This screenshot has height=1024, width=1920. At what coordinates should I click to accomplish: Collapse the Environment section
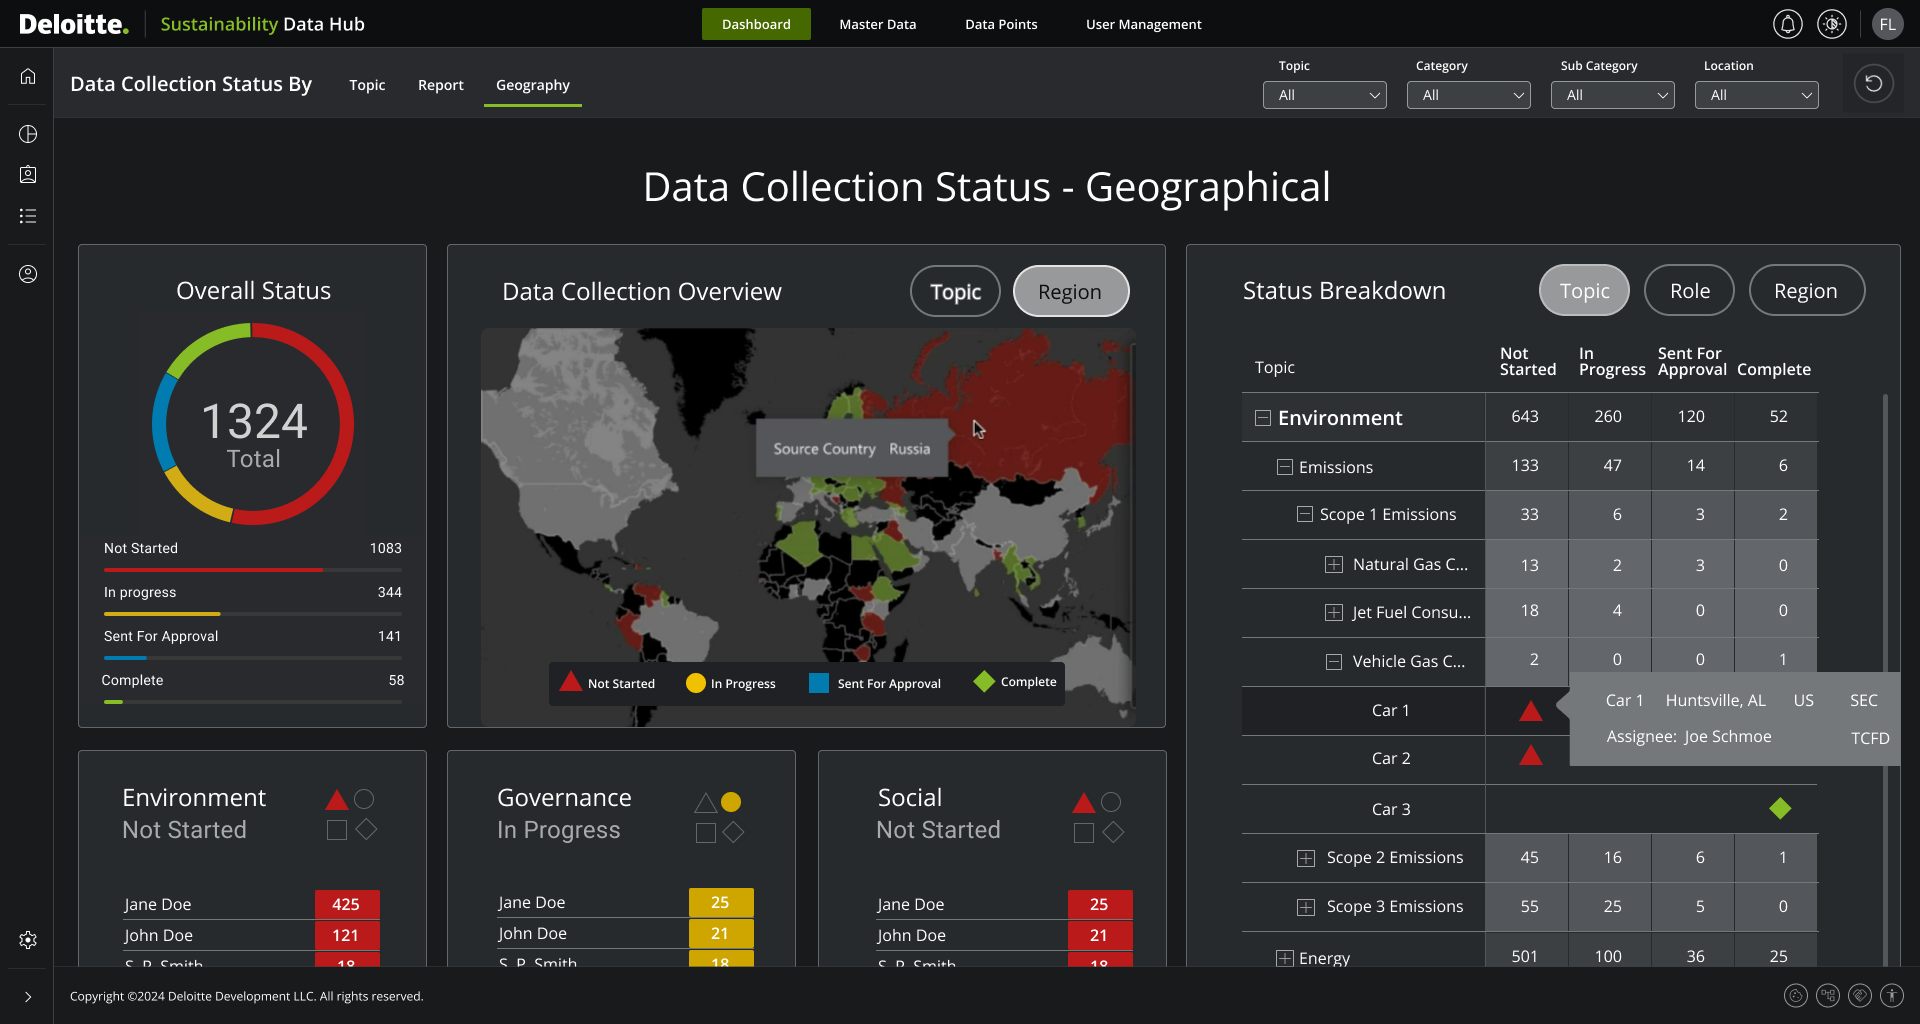[1261, 417]
